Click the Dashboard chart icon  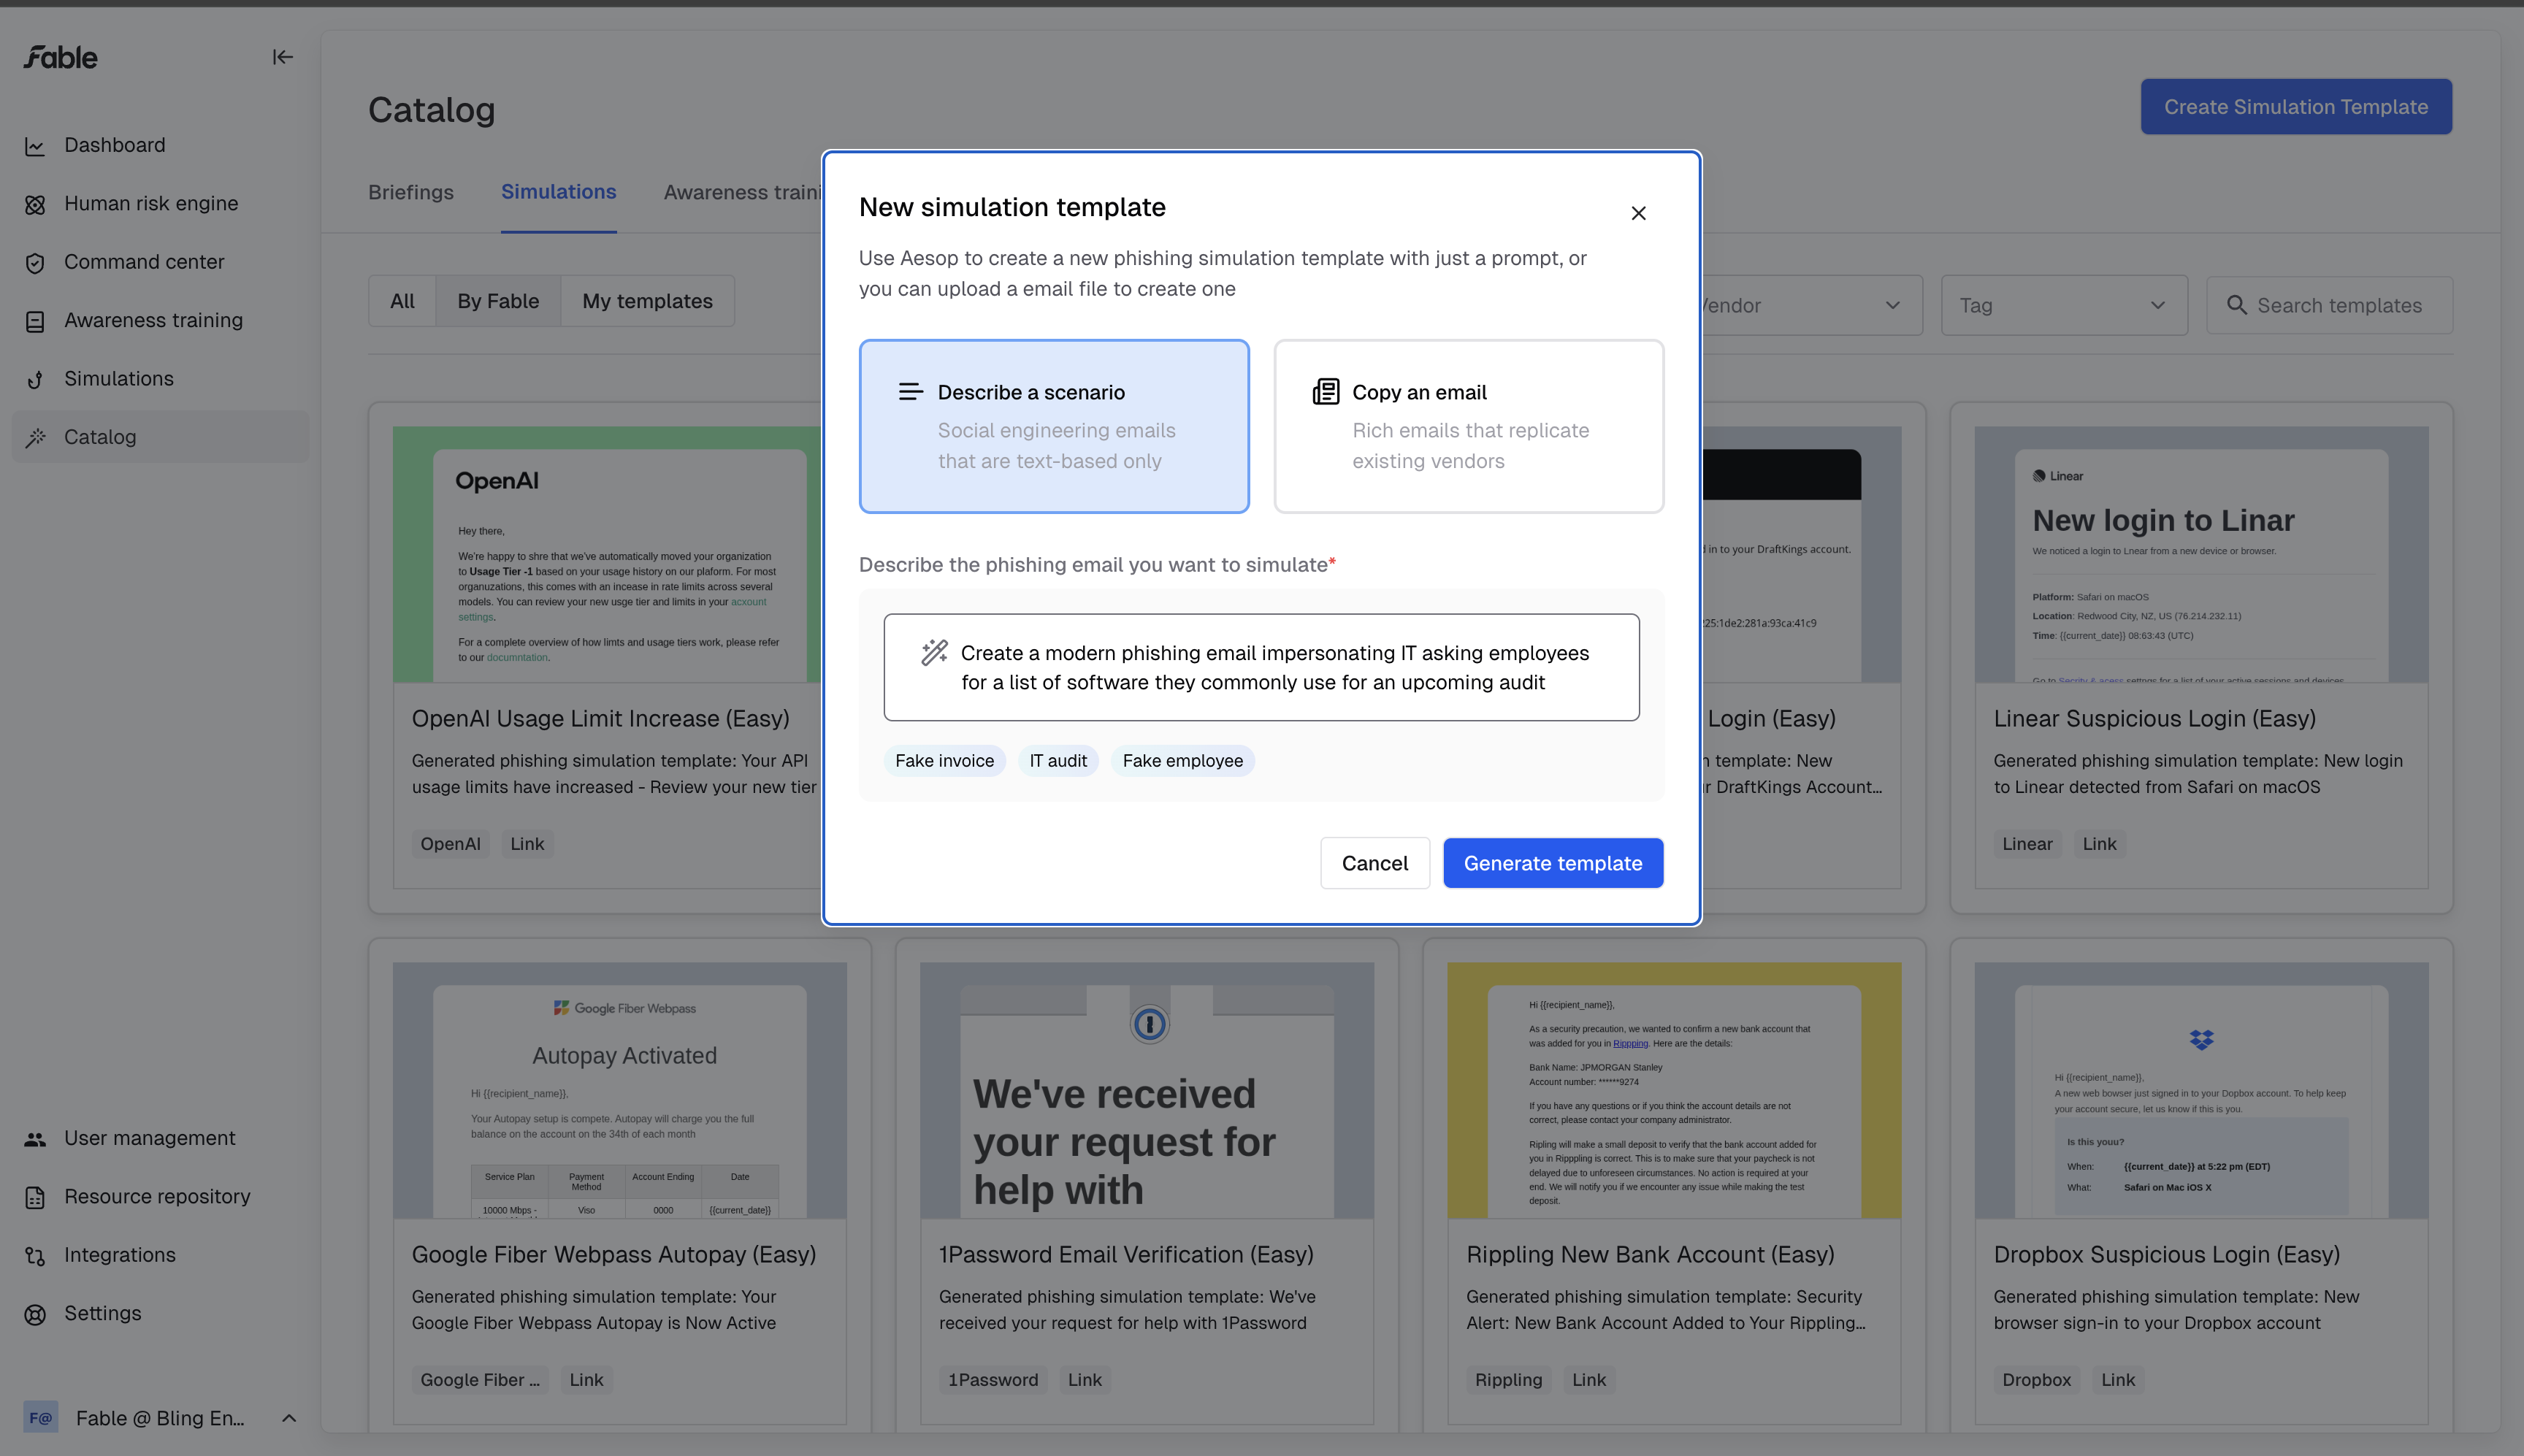[x=35, y=146]
